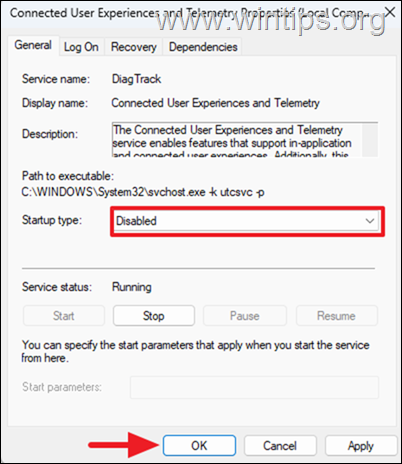The height and width of the screenshot is (464, 402).
Task: Expand the Startup type dropdown showing Disabled
Action: [x=247, y=221]
